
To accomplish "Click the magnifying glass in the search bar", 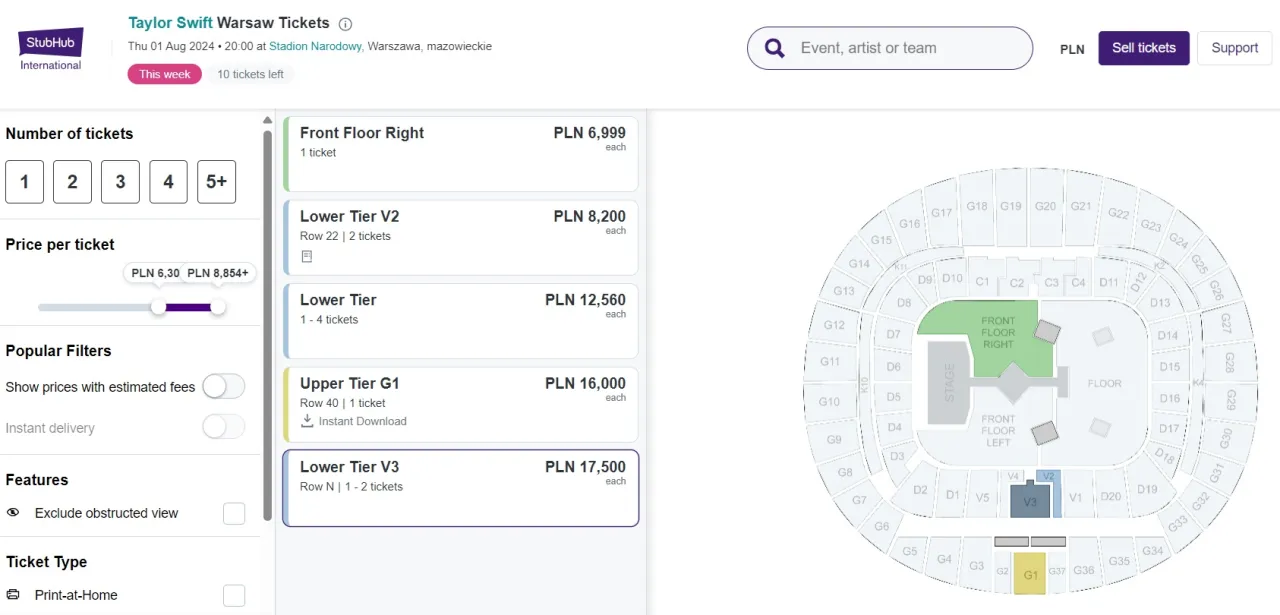I will coord(772,47).
